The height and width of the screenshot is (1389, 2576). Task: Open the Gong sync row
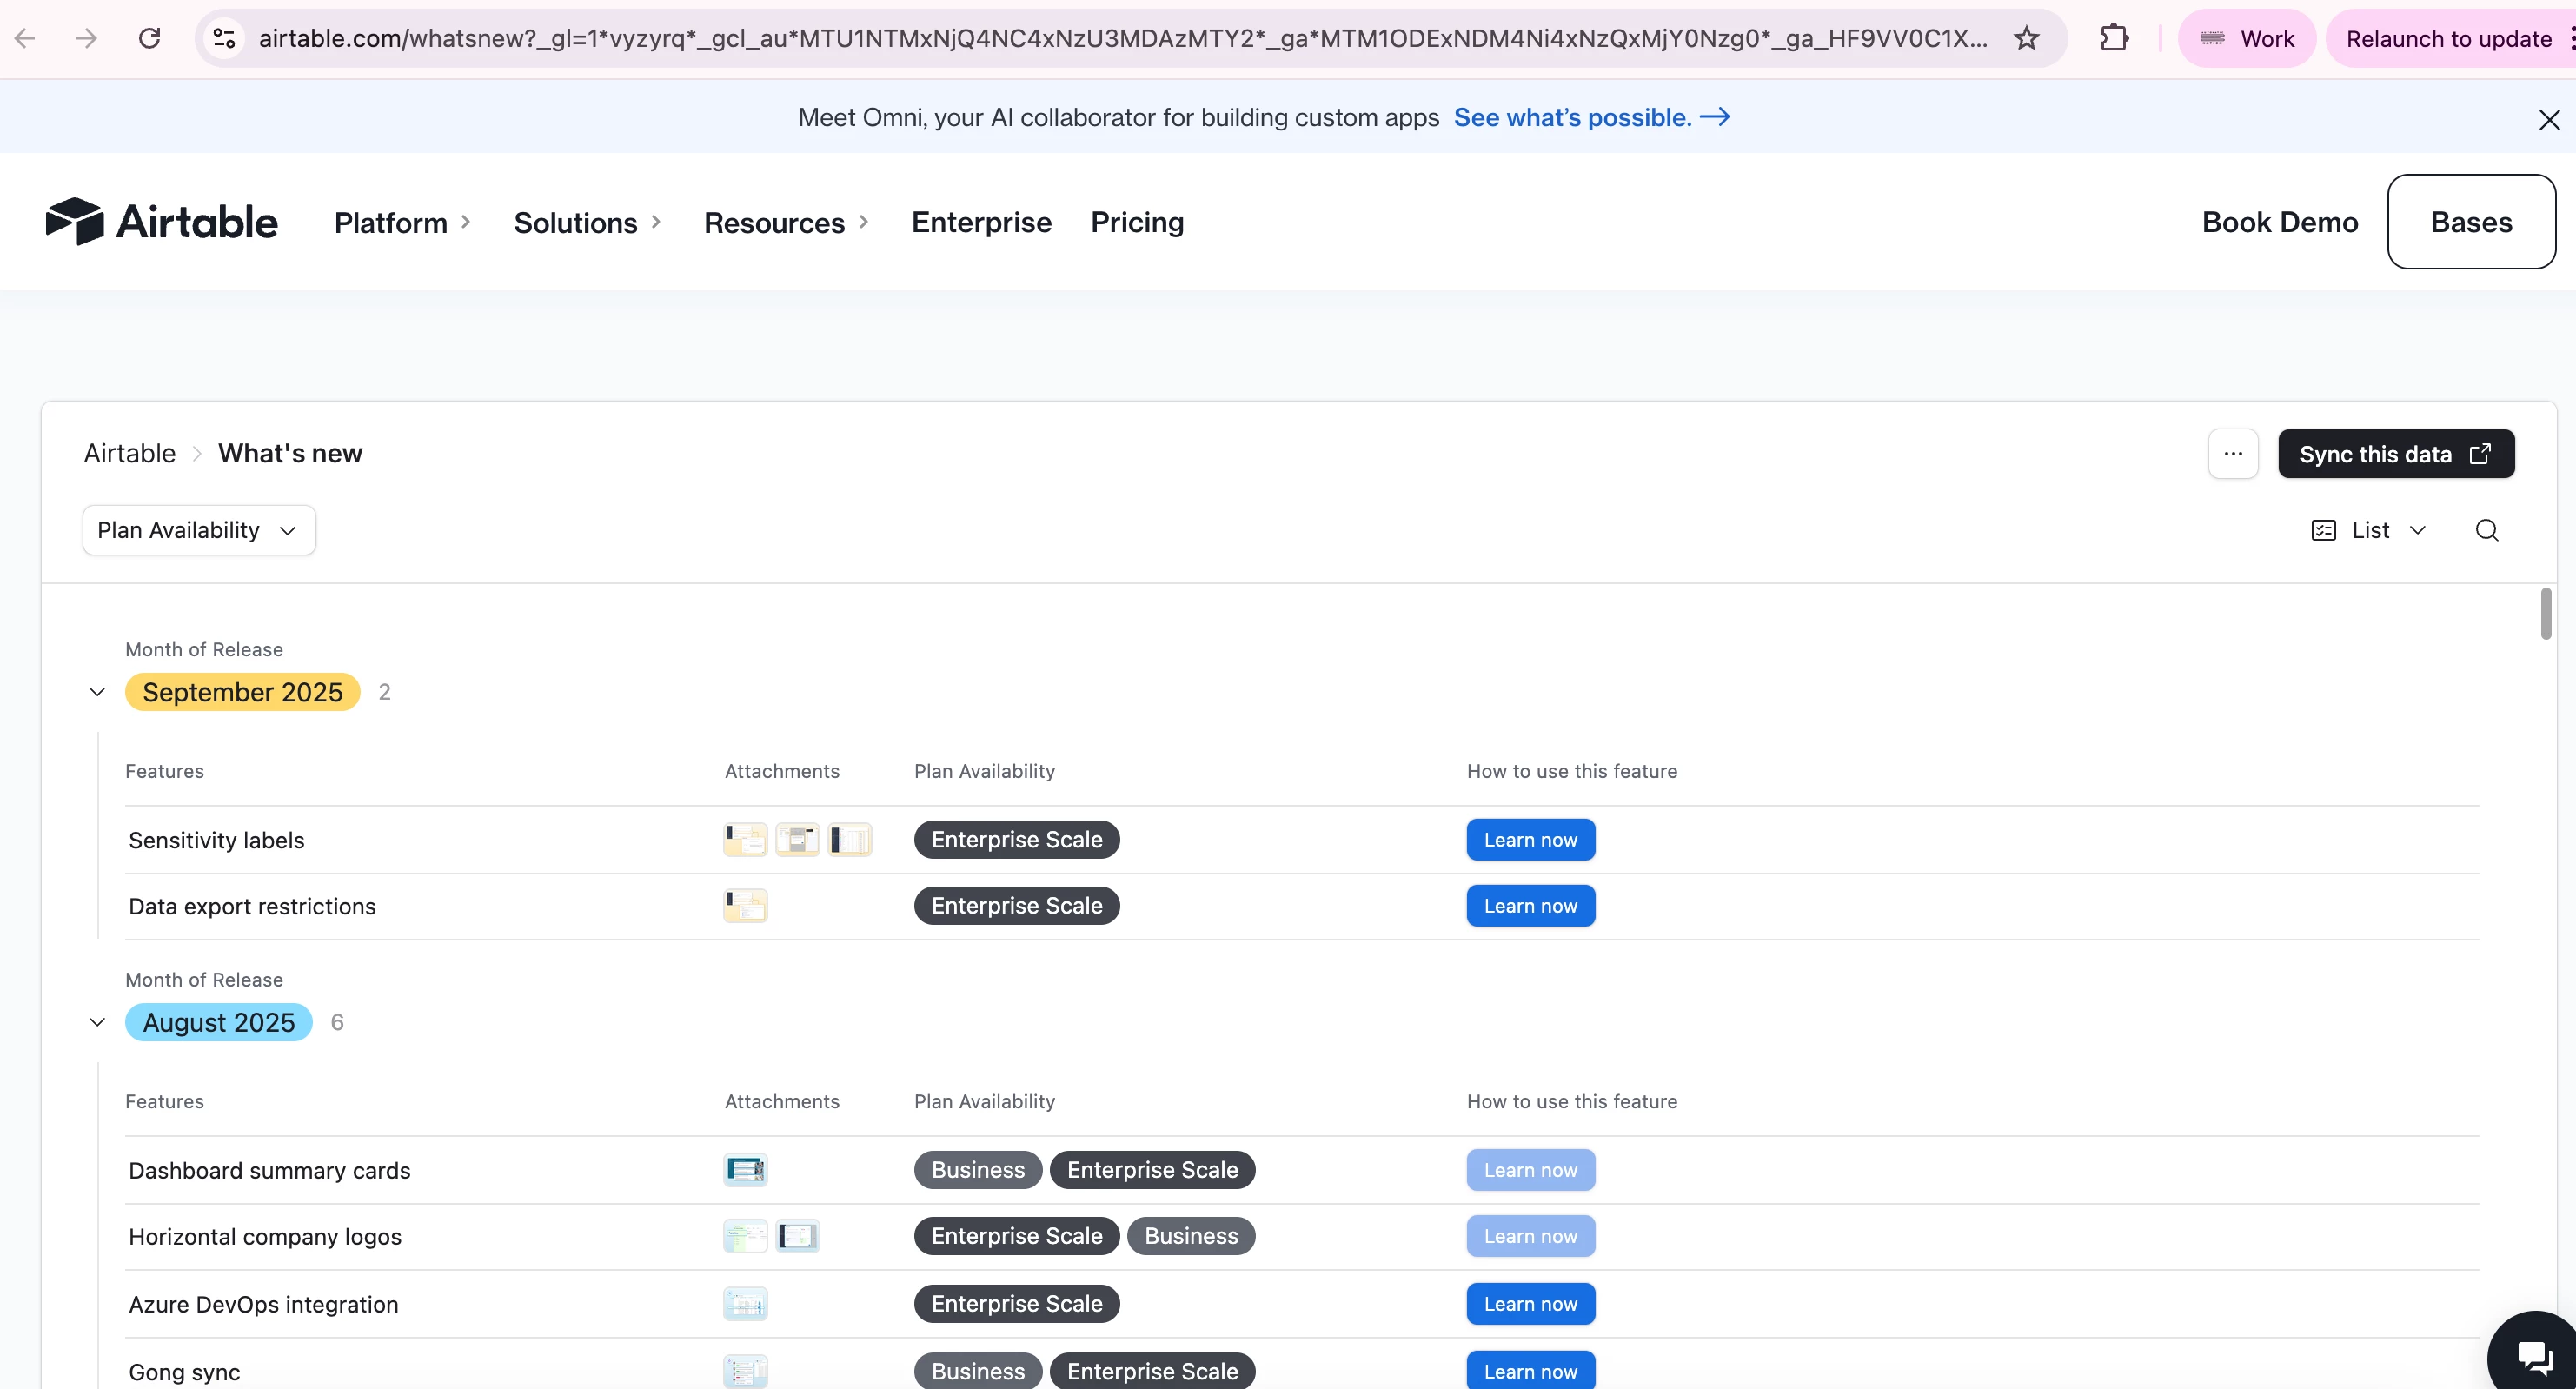[x=1302, y=1364]
